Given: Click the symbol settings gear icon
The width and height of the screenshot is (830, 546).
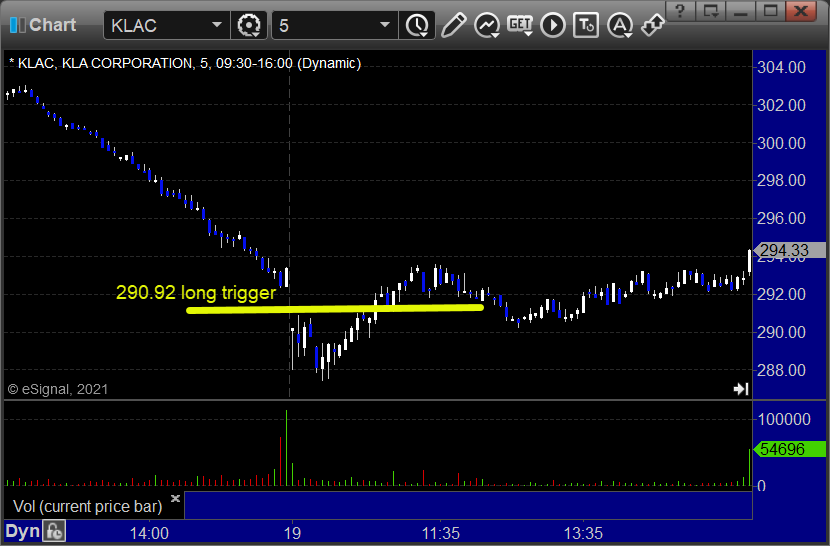Looking at the screenshot, I should [248, 25].
